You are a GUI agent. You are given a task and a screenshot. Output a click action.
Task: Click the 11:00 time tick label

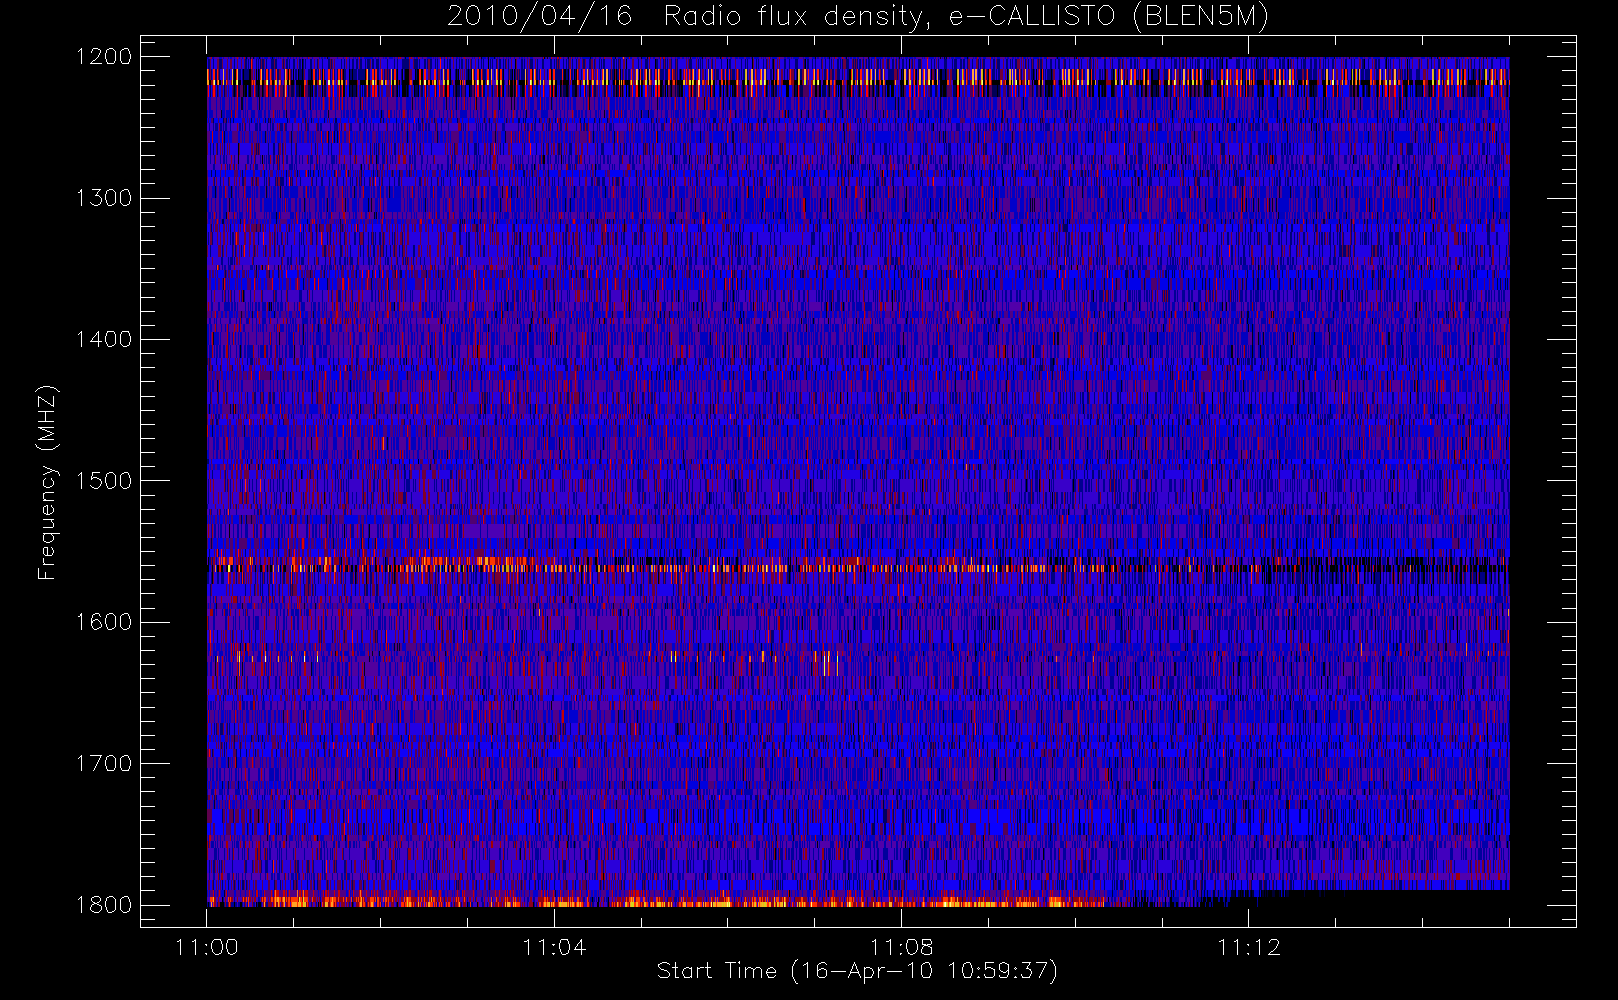(x=207, y=947)
